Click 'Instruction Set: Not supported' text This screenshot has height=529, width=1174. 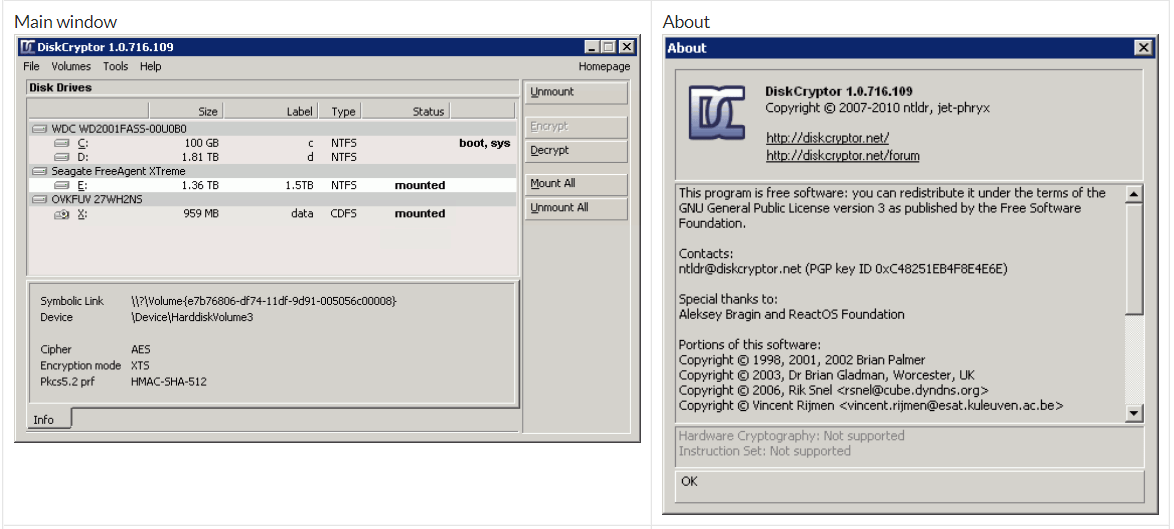(764, 451)
